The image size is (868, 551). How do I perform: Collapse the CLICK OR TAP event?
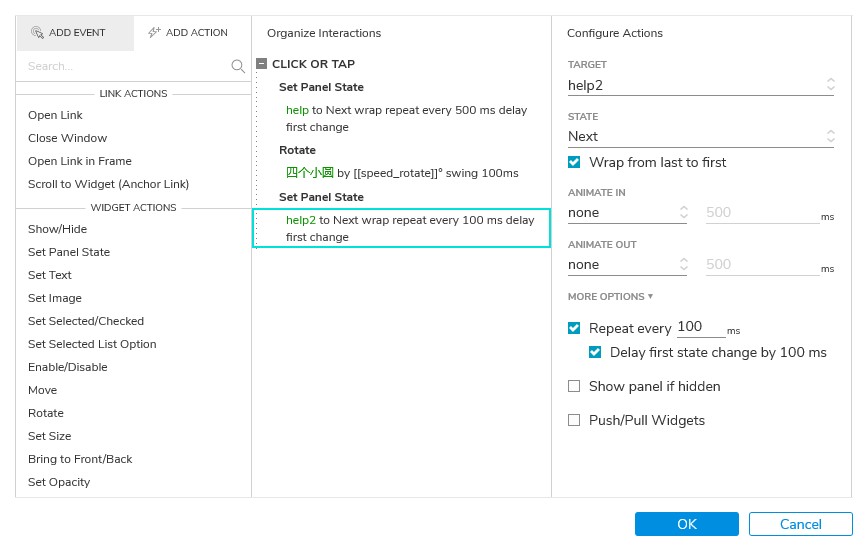[262, 64]
